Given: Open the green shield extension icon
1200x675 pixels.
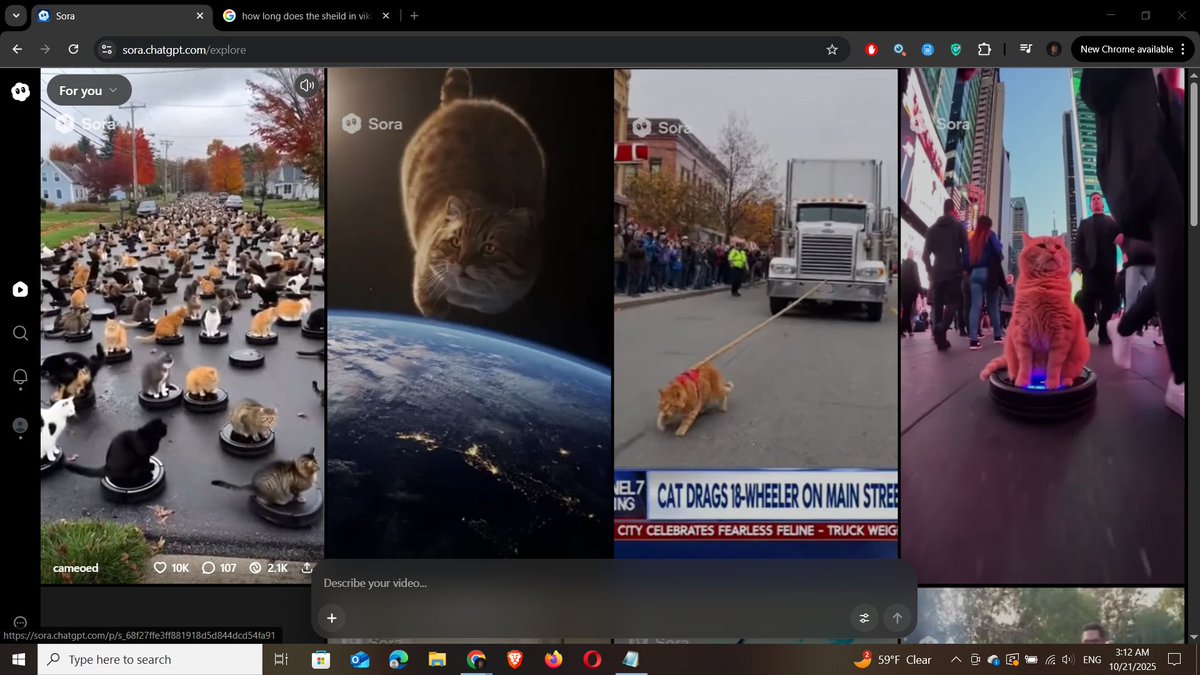Looking at the screenshot, I should (956, 49).
